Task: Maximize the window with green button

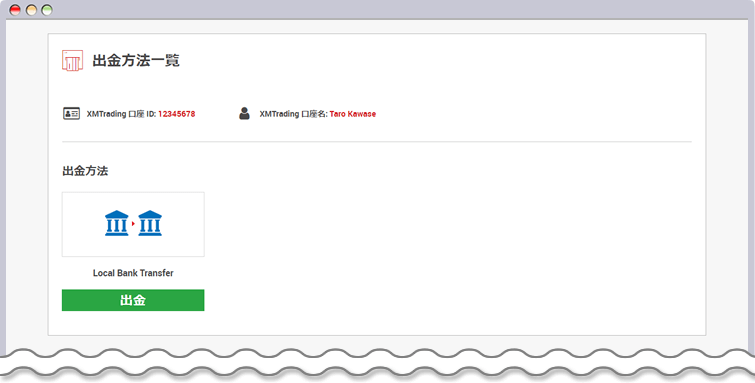Action: tap(47, 10)
